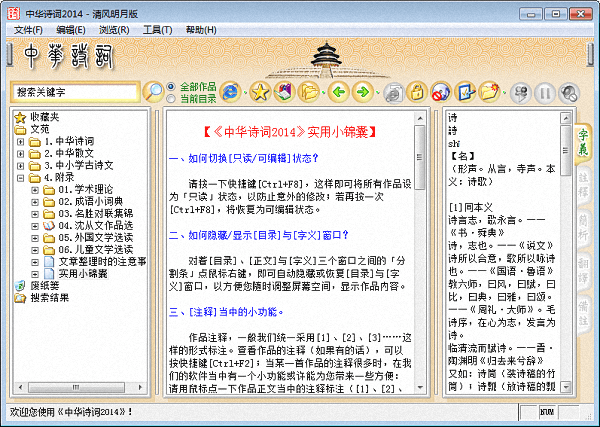Open the 文件(F) menu
The height and width of the screenshot is (427, 600).
click(28, 30)
